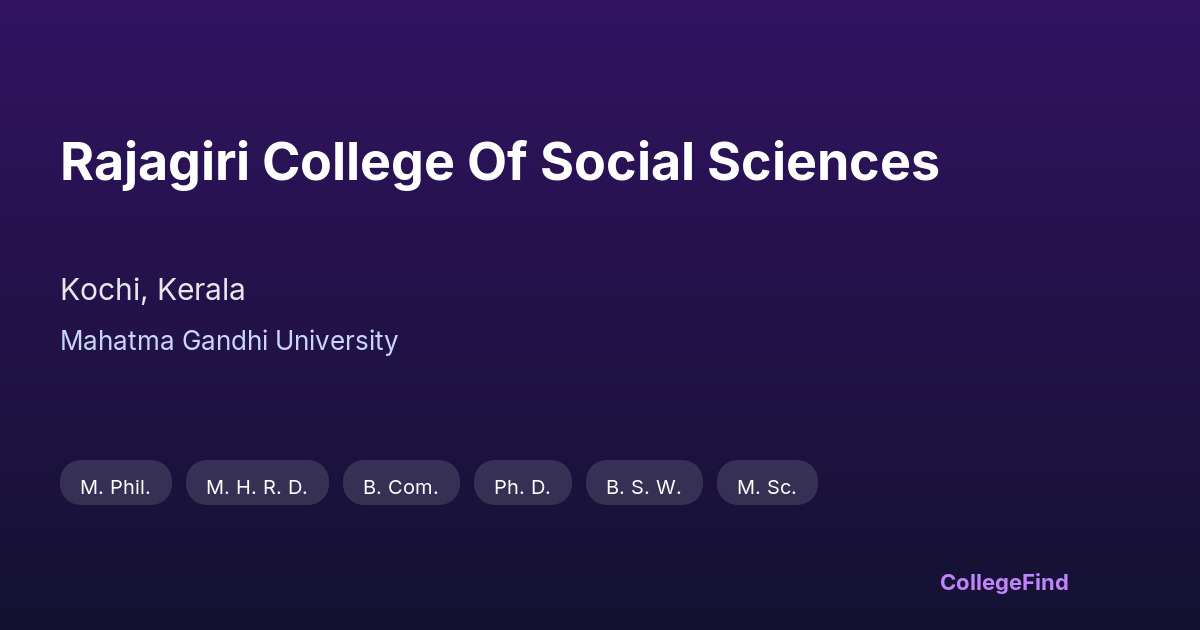Click the M. Phil. course tag
Screen dimensions: 1200x630
point(116,487)
